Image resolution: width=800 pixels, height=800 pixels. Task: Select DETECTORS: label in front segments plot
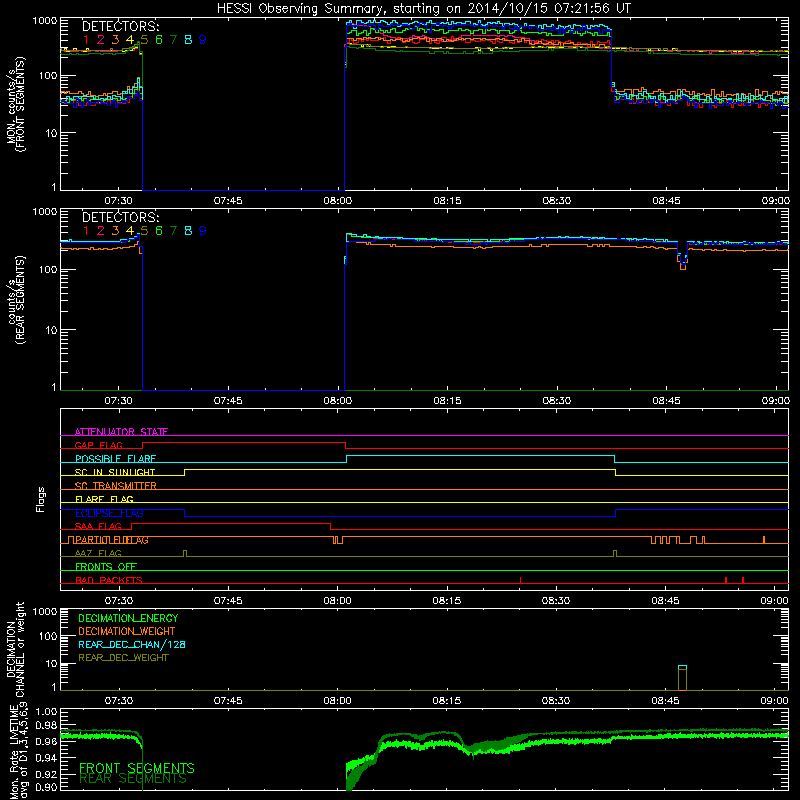[120, 26]
